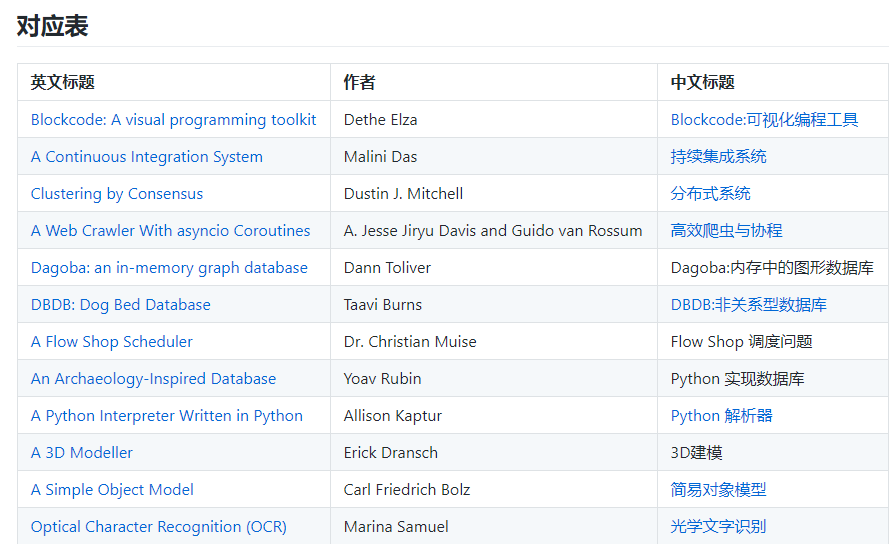Click the '高效爬虫与协程' link
Viewport: 889px width, 544px height.
click(726, 231)
